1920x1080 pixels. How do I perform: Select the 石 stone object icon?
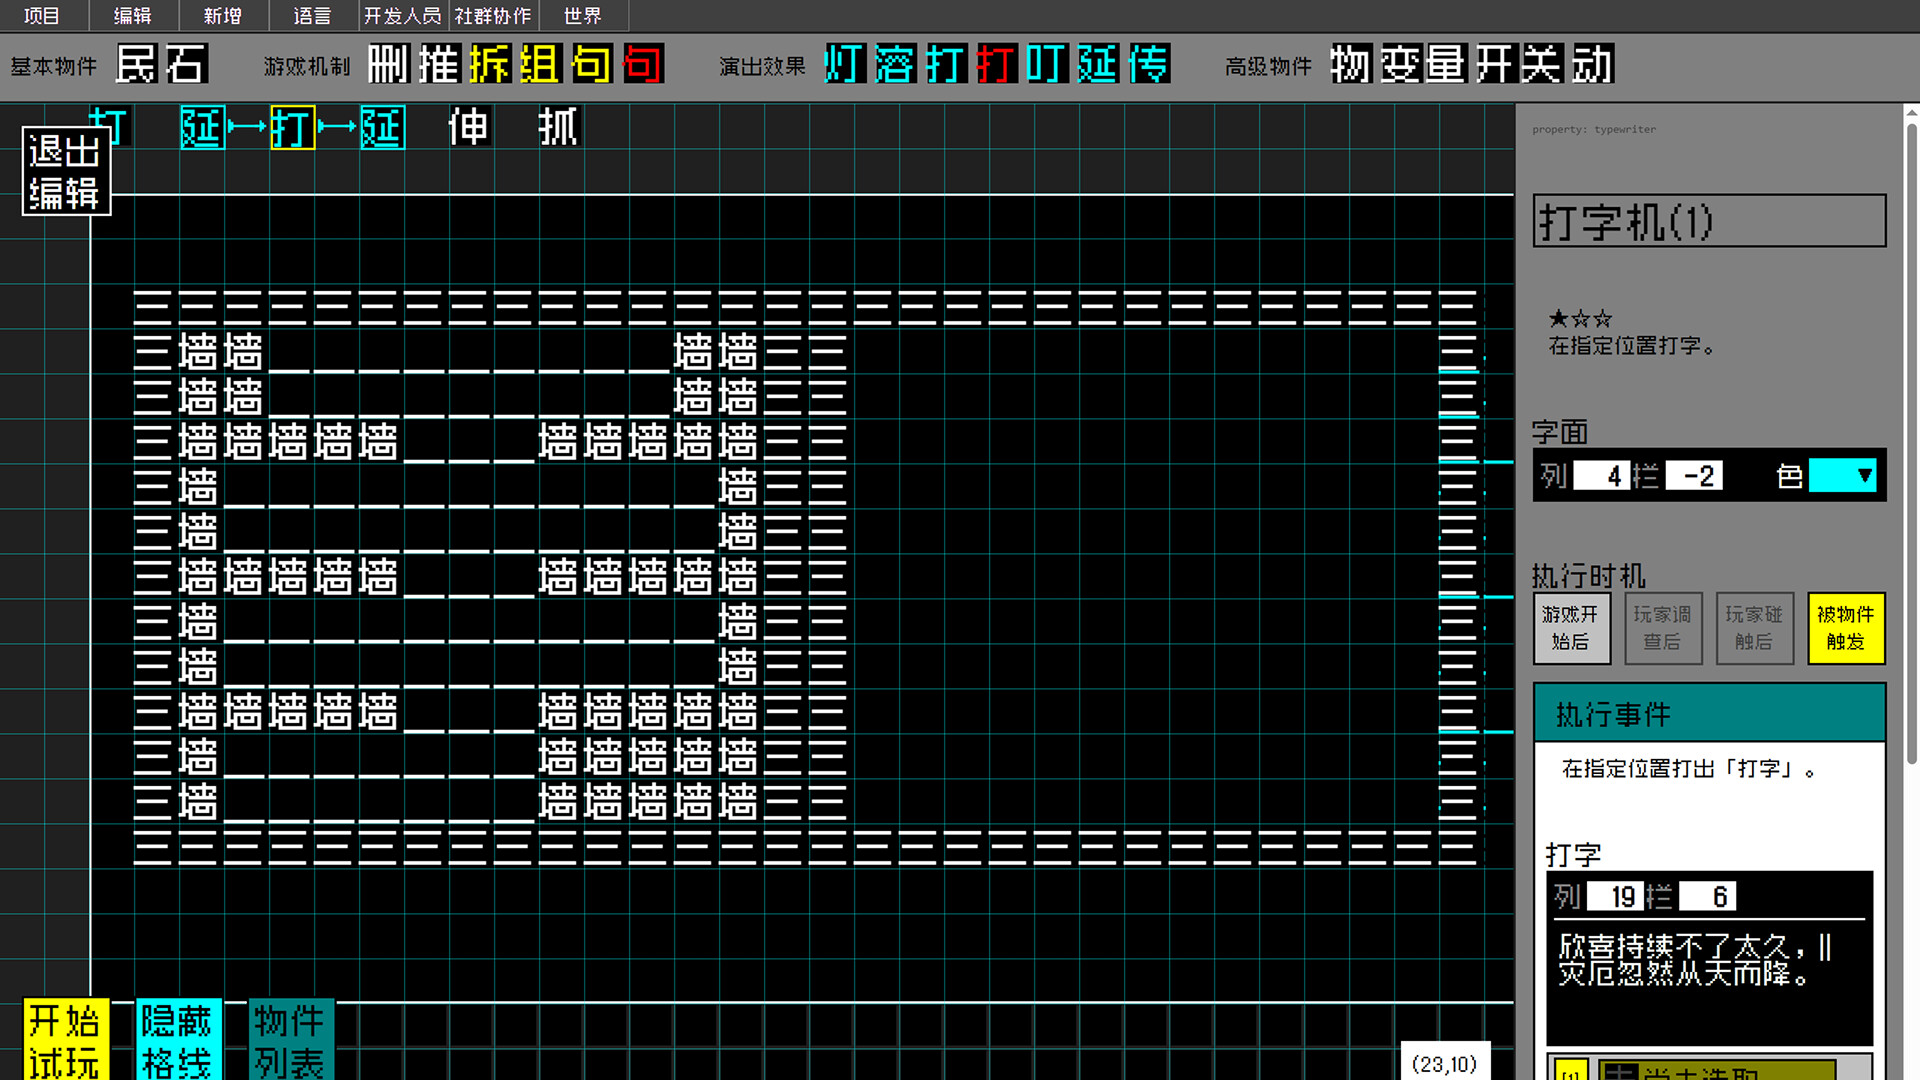pos(186,65)
